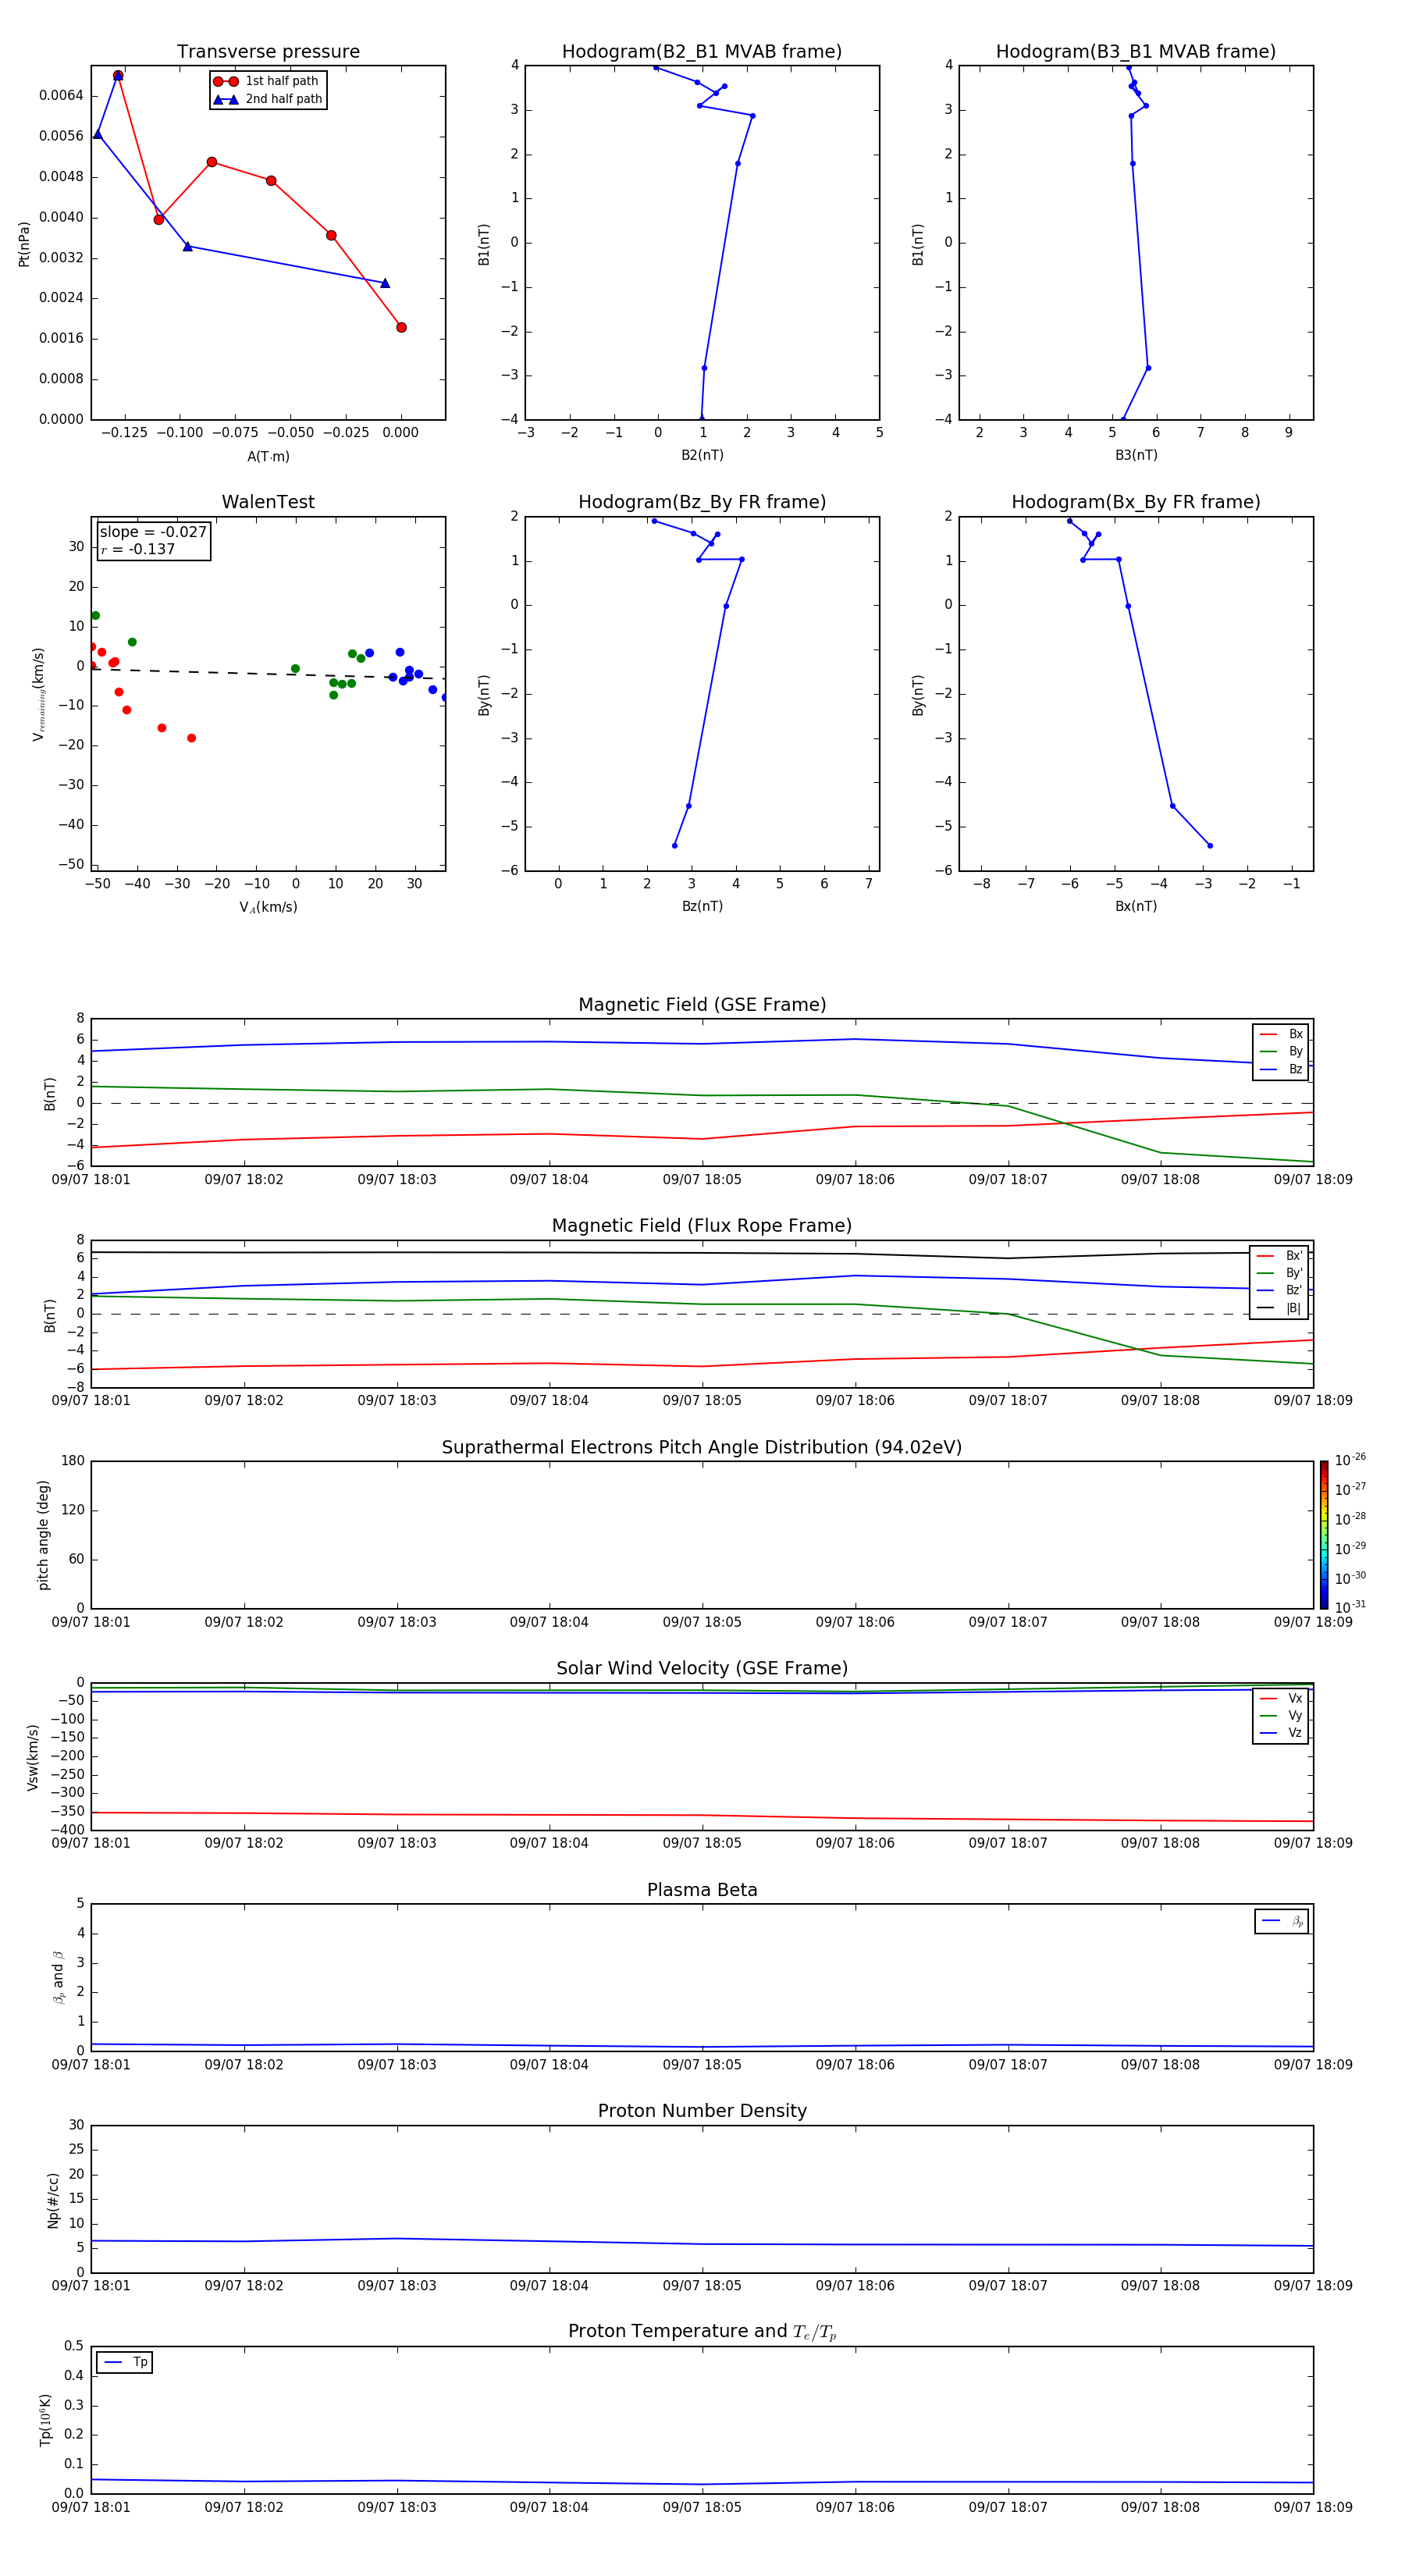Click the 'VA(km/s)' x-axis label
Image resolution: width=1405 pixels, height=2576 pixels.
point(268,907)
